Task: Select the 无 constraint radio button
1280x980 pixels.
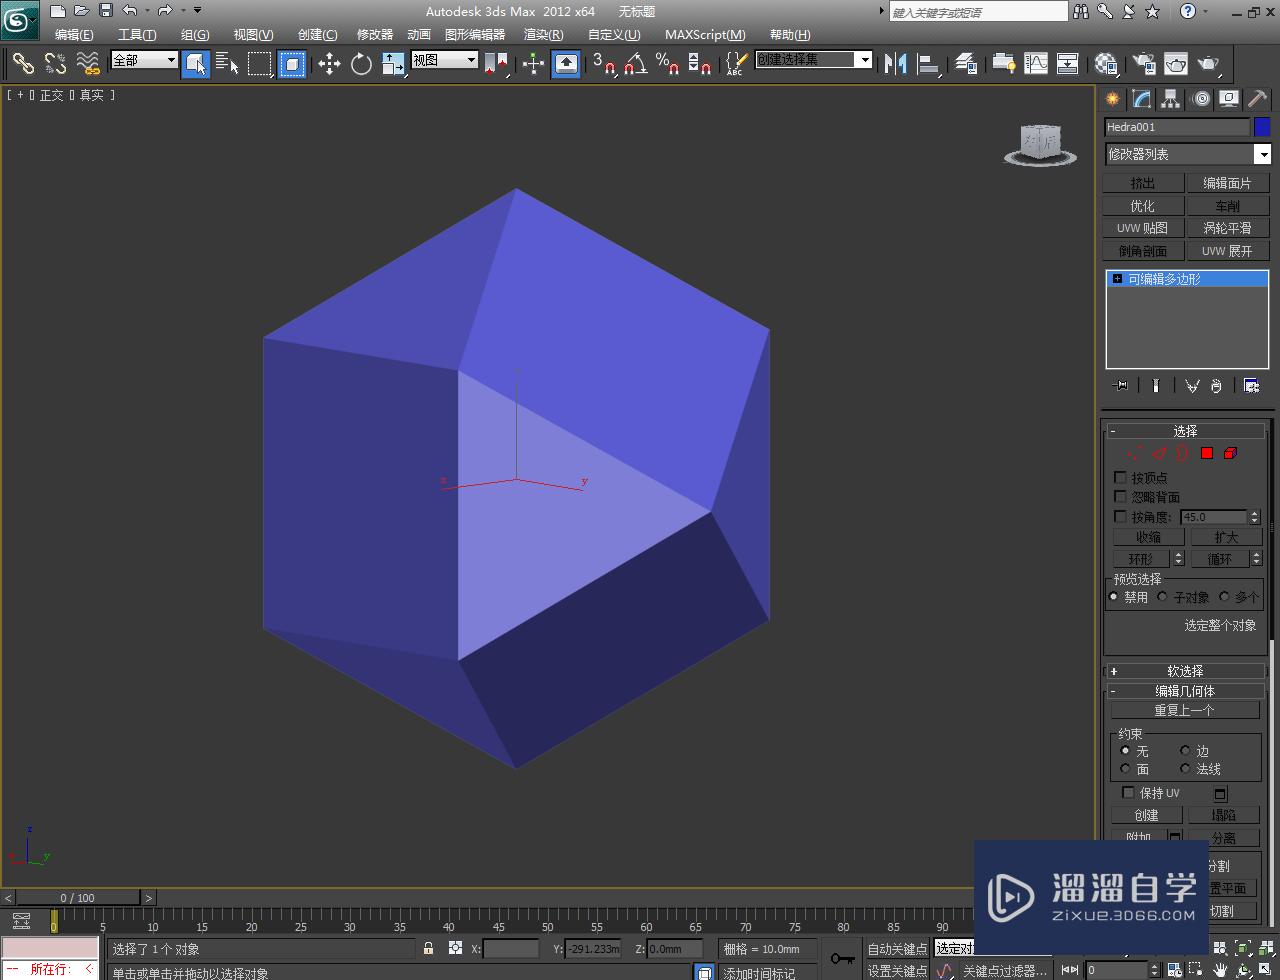Action: tap(1125, 750)
